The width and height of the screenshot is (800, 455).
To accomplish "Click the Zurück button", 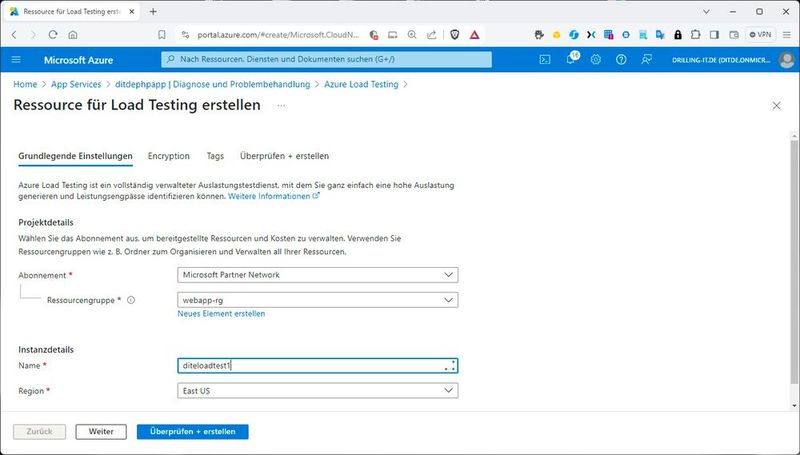I will click(x=39, y=432).
